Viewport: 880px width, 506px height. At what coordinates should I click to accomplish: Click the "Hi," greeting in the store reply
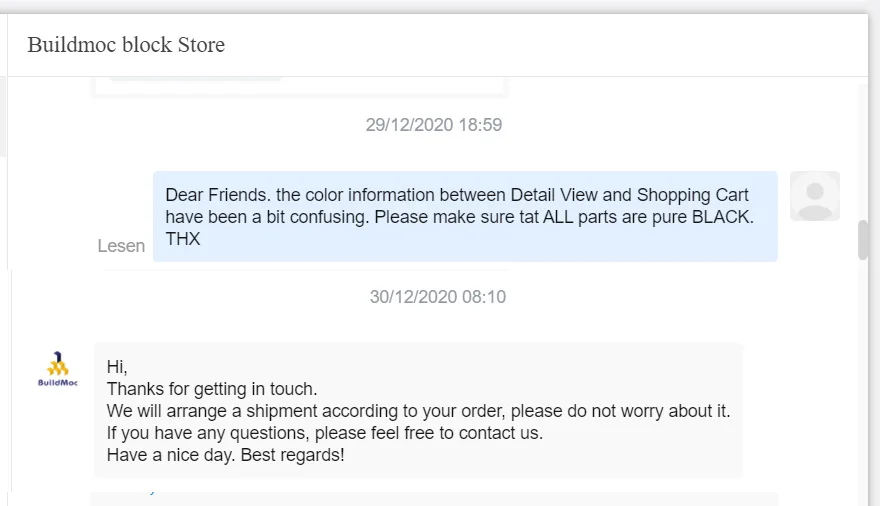117,367
